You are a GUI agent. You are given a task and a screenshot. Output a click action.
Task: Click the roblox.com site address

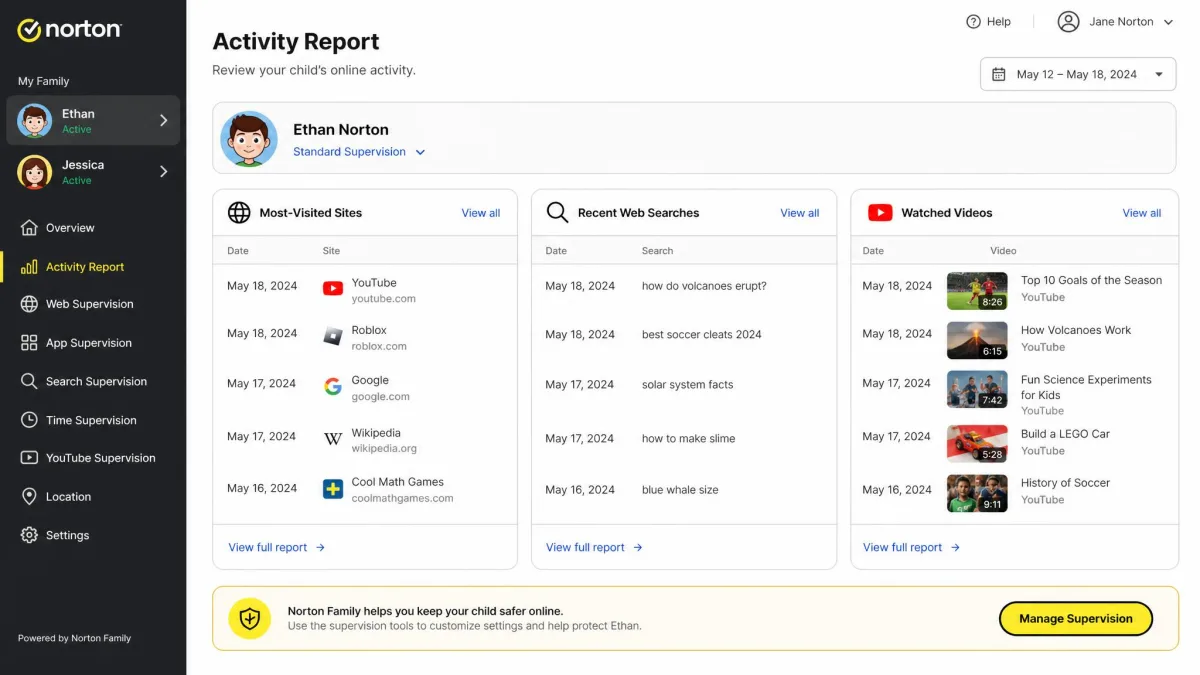[379, 346]
